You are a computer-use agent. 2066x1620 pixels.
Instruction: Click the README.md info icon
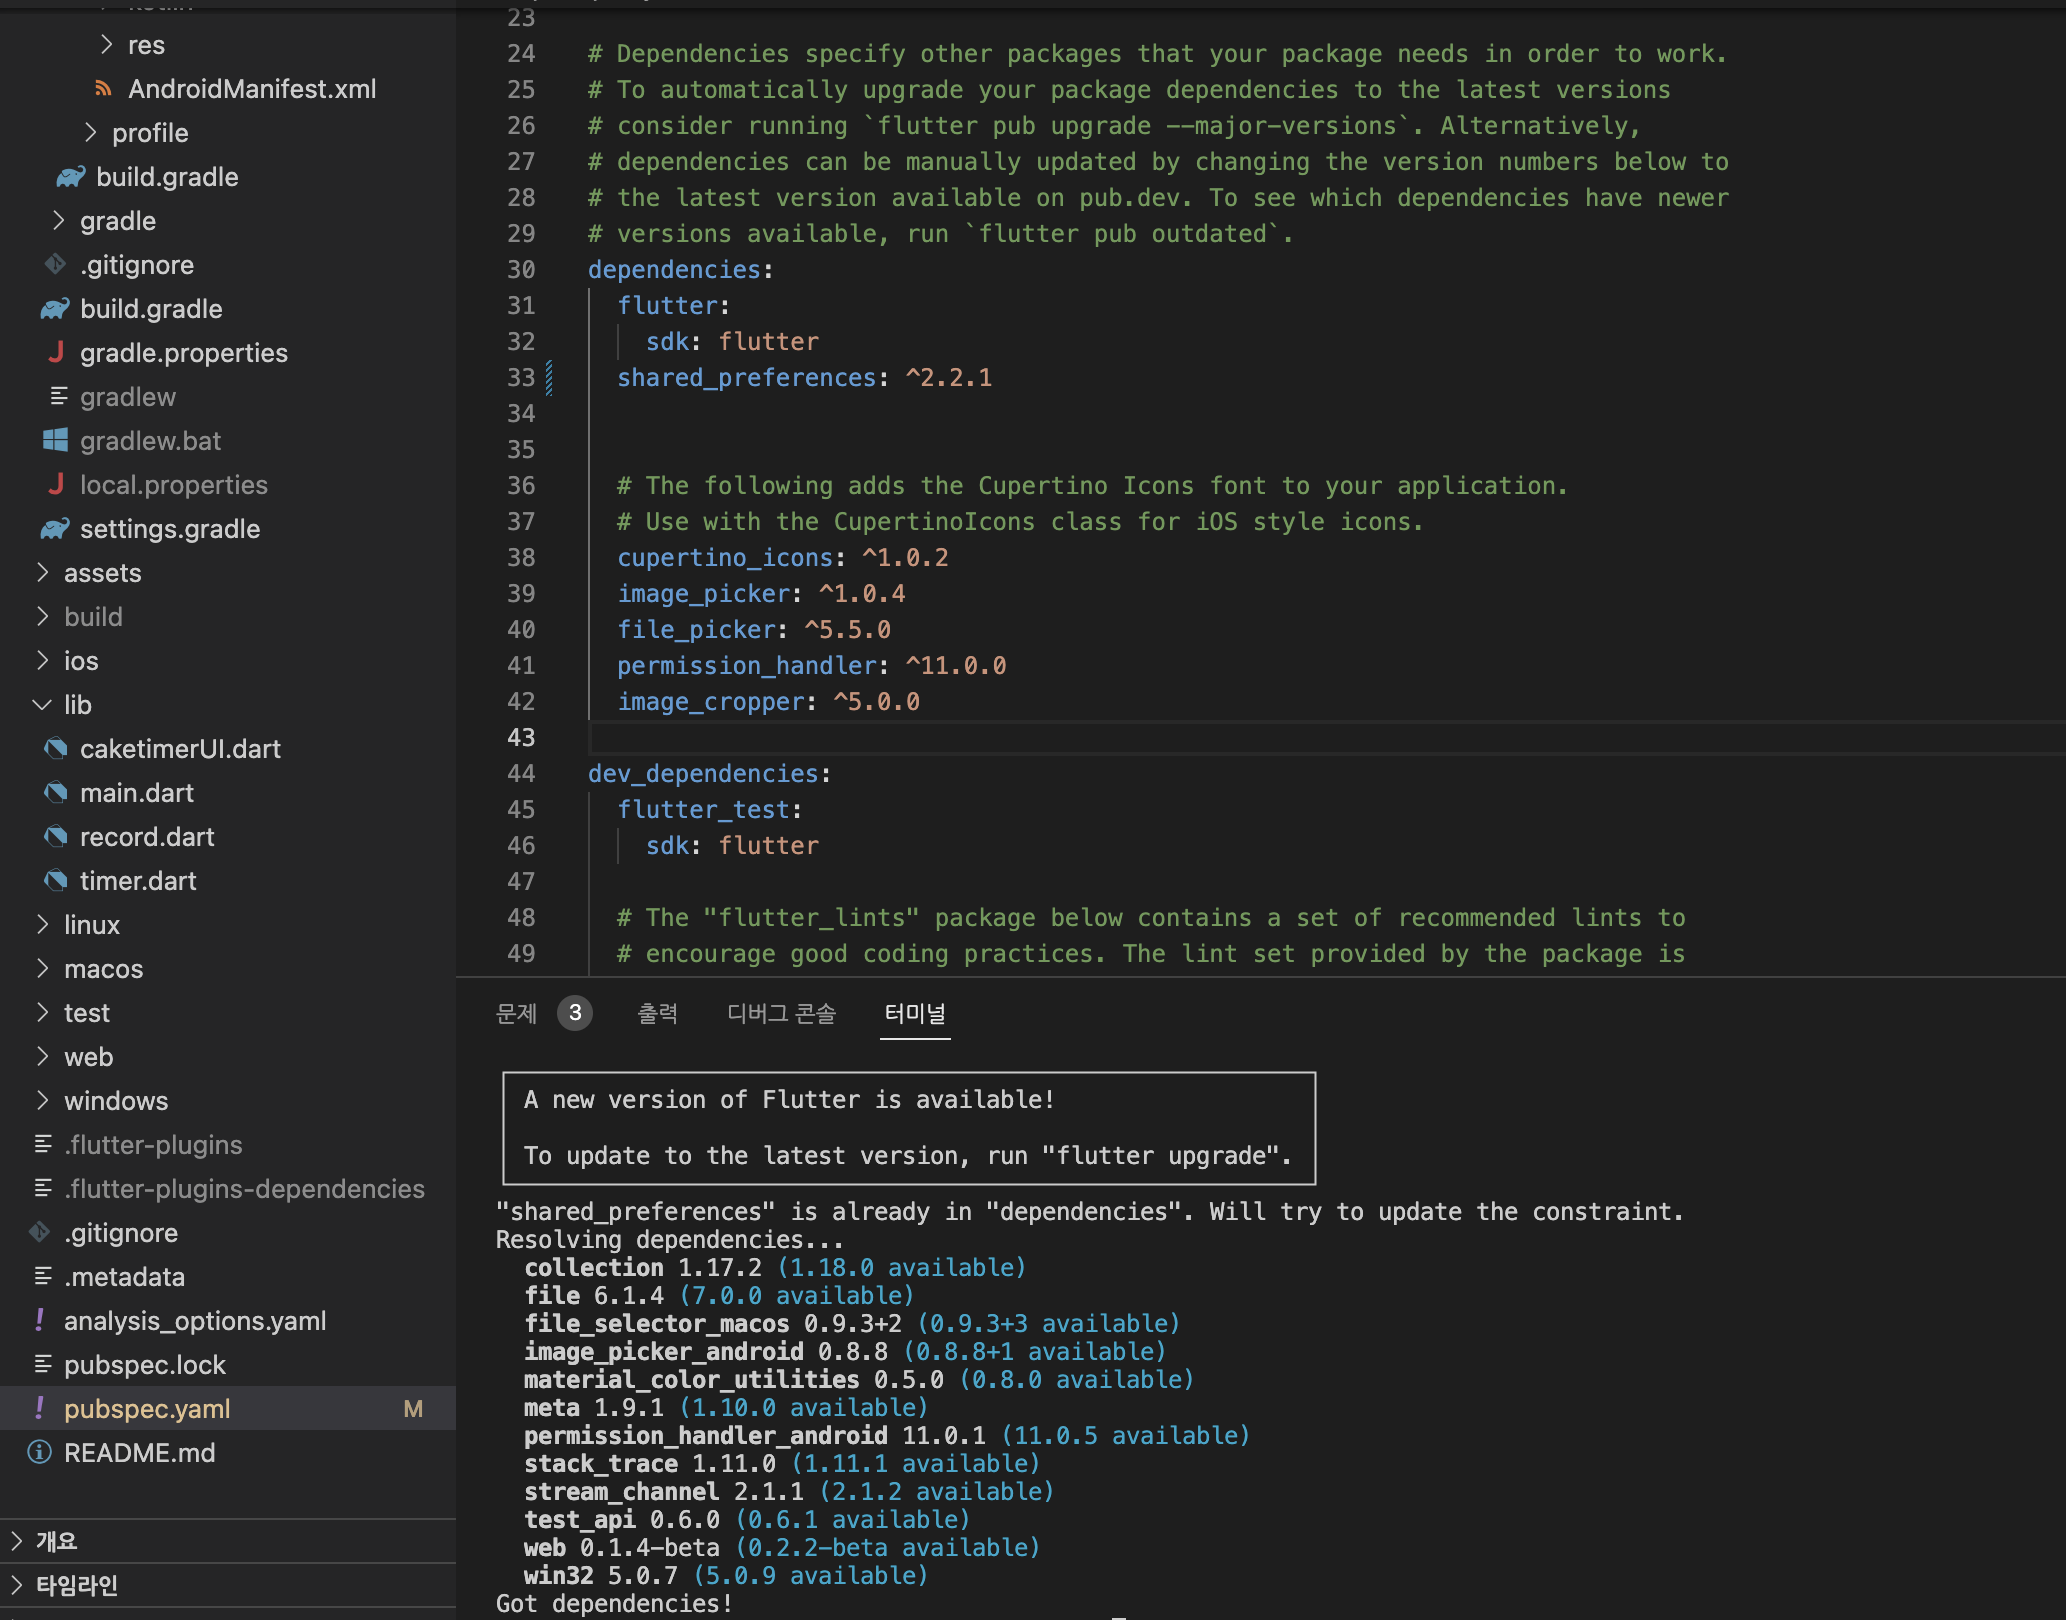[40, 1453]
